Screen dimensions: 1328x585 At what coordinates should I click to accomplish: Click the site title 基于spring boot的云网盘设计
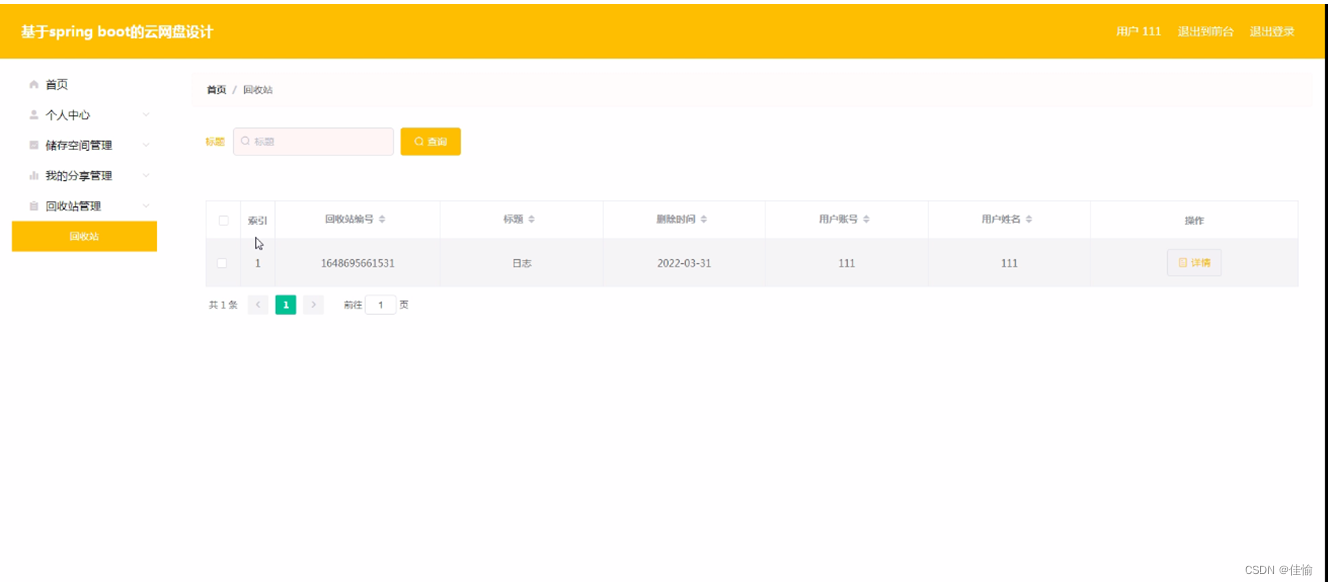[x=117, y=32]
